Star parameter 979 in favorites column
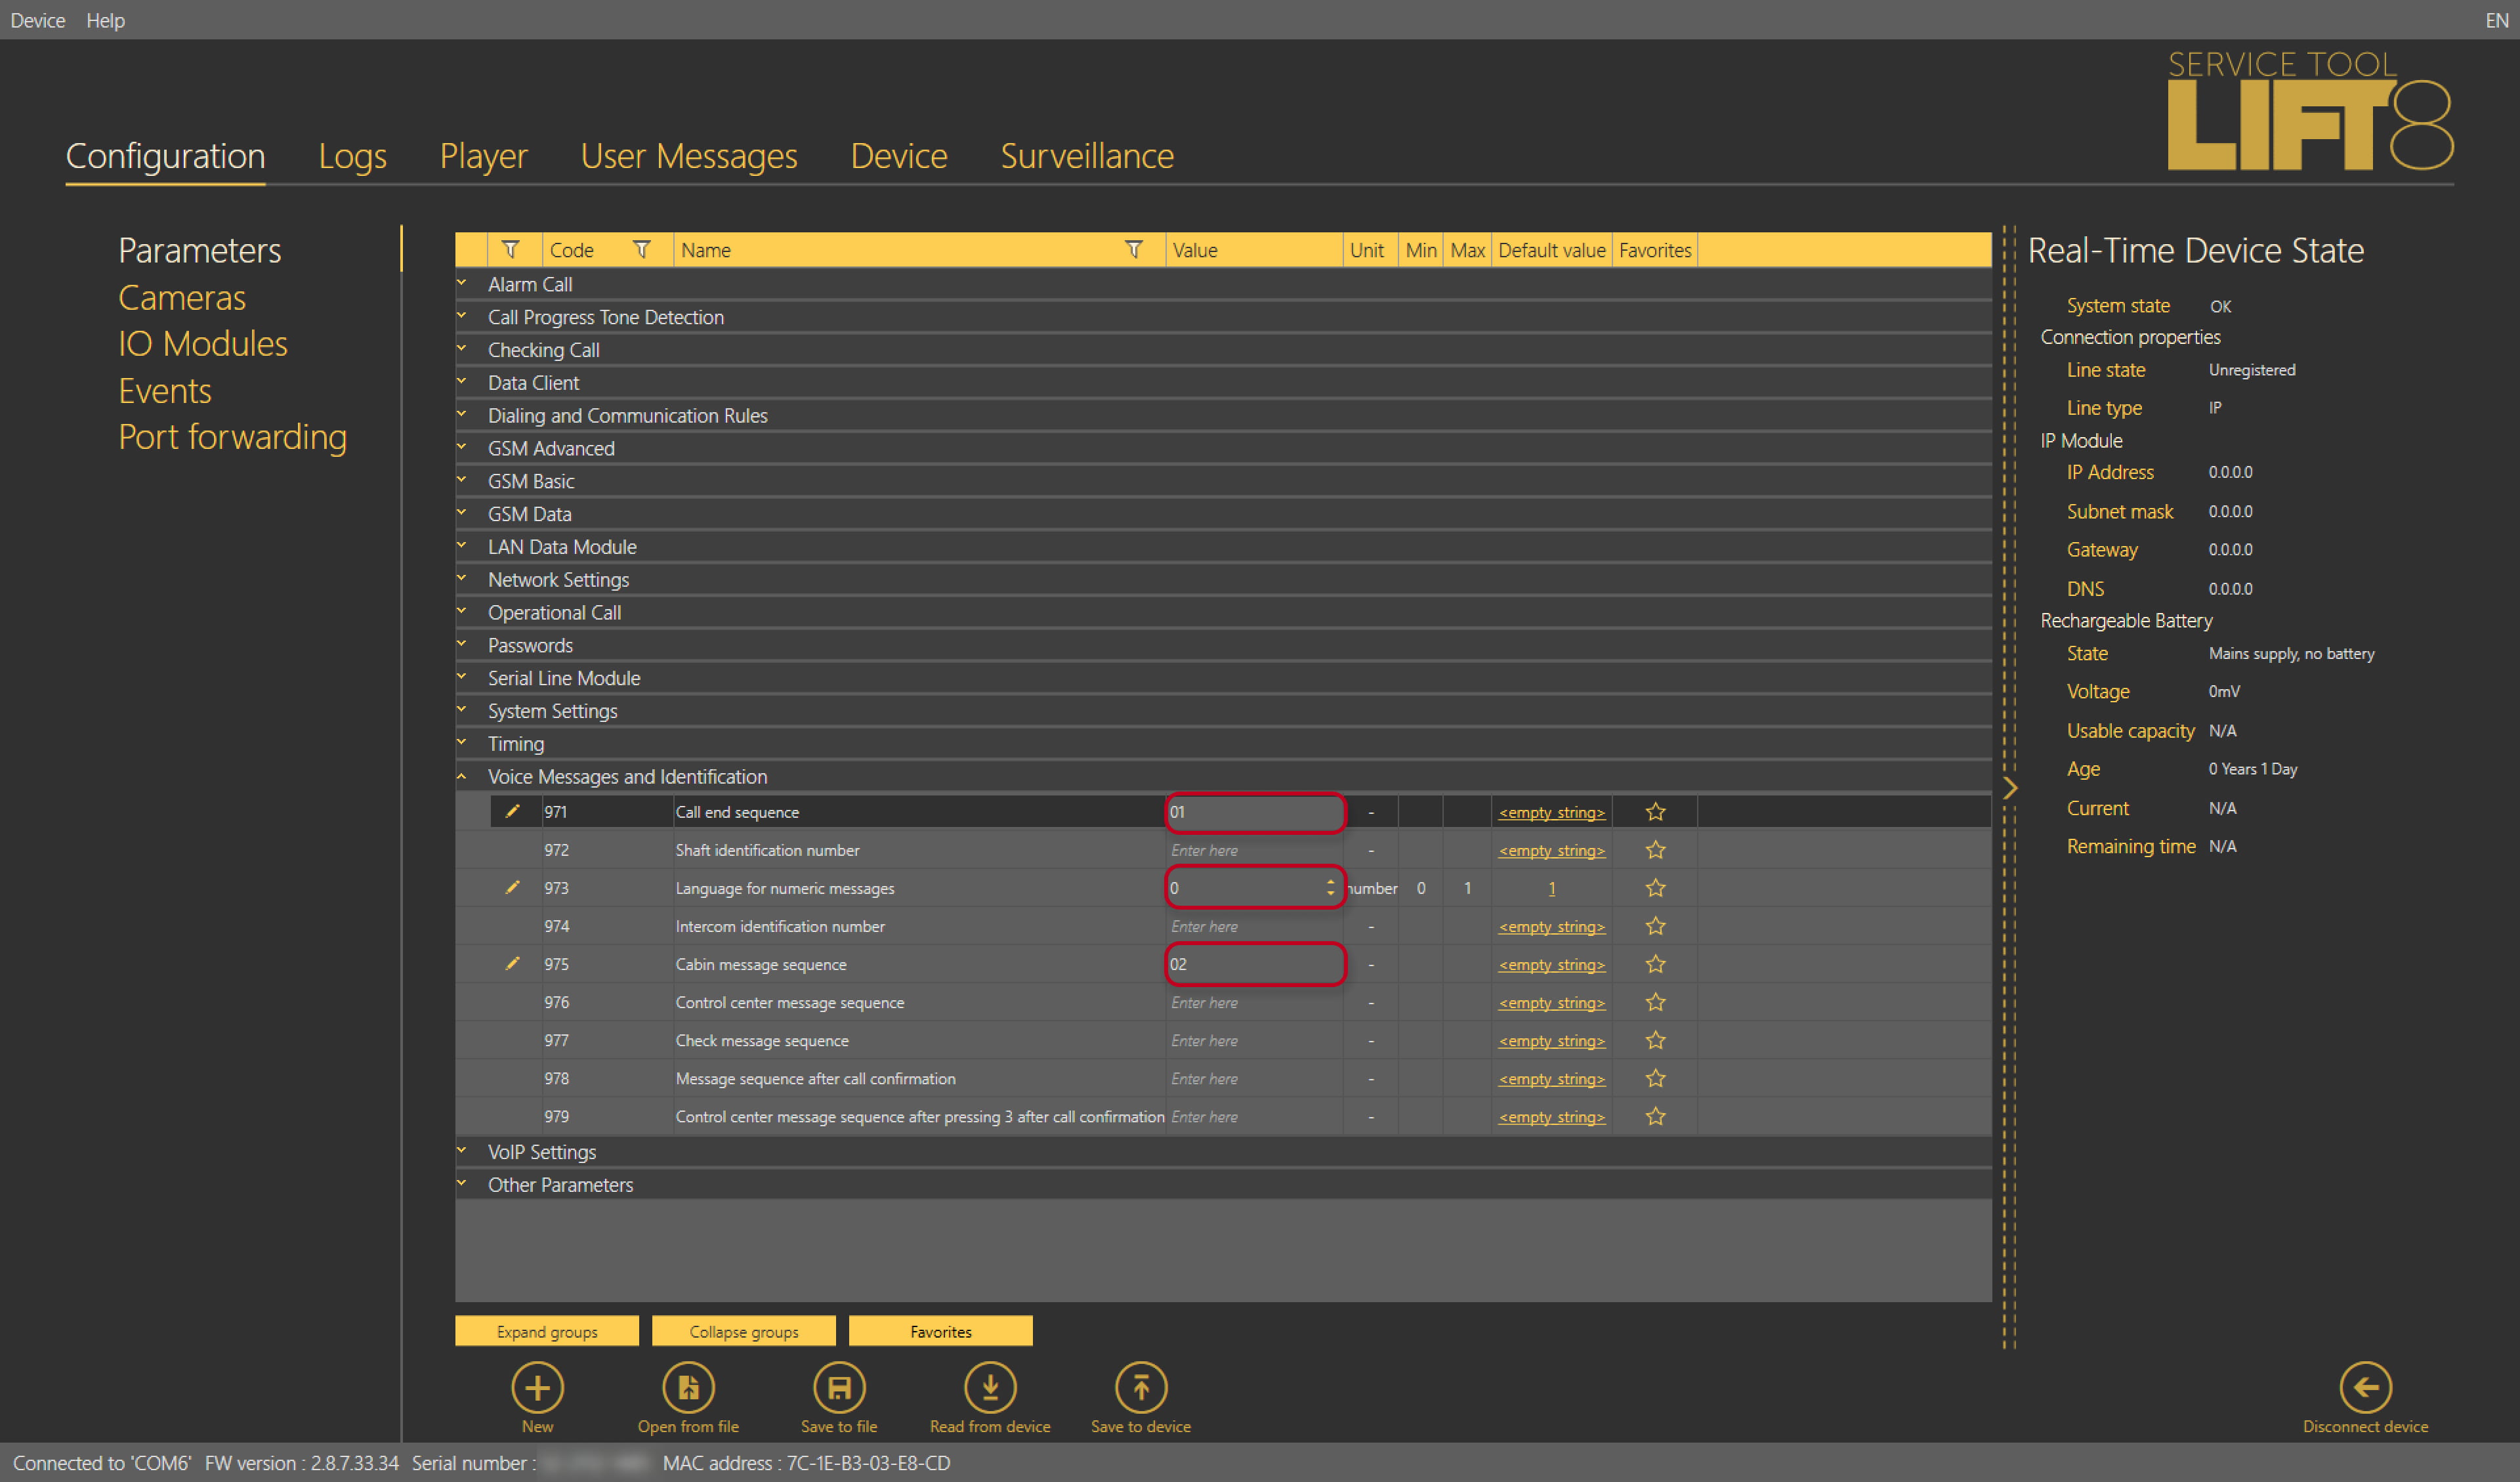Viewport: 2520px width, 1482px height. coord(1655,1116)
